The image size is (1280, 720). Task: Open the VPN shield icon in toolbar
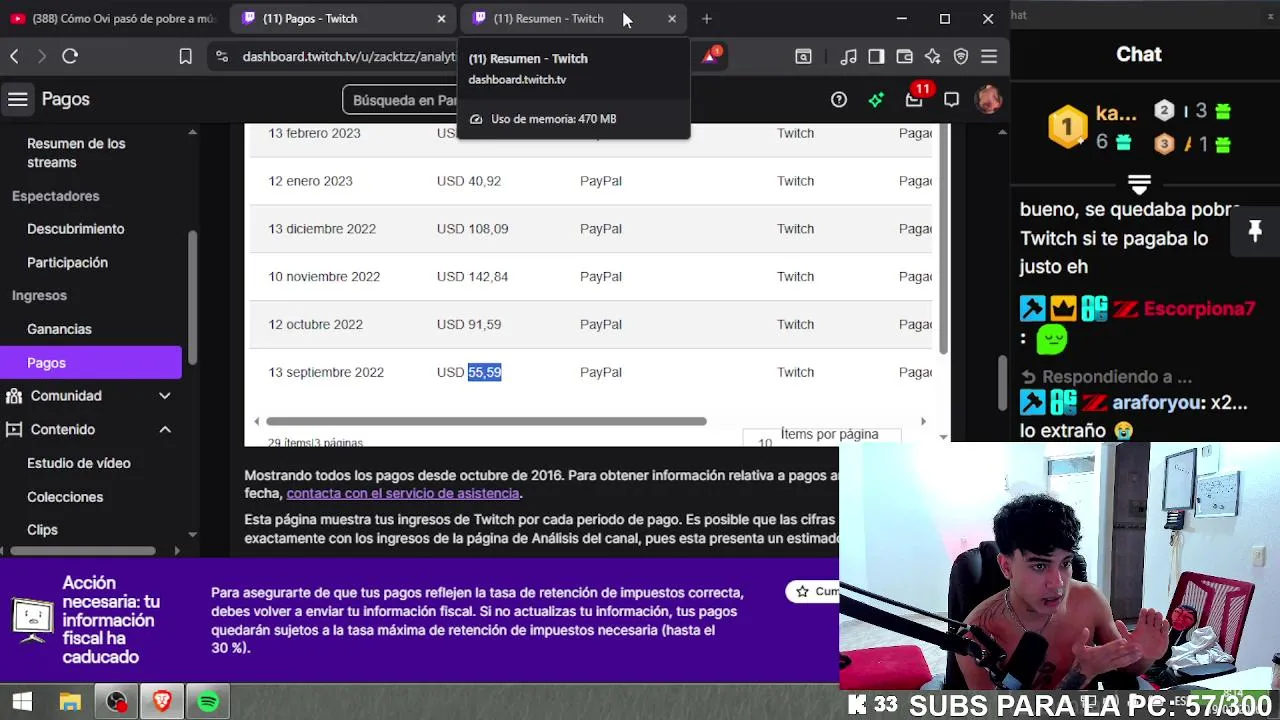pyautogui.click(x=961, y=57)
